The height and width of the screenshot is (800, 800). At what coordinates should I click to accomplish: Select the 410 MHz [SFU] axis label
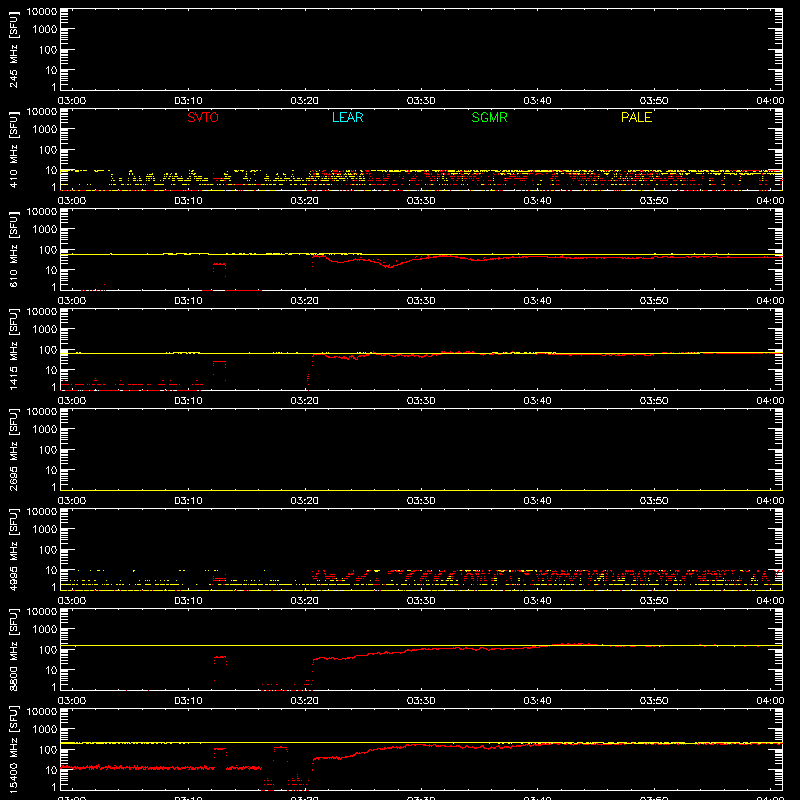pyautogui.click(x=13, y=150)
